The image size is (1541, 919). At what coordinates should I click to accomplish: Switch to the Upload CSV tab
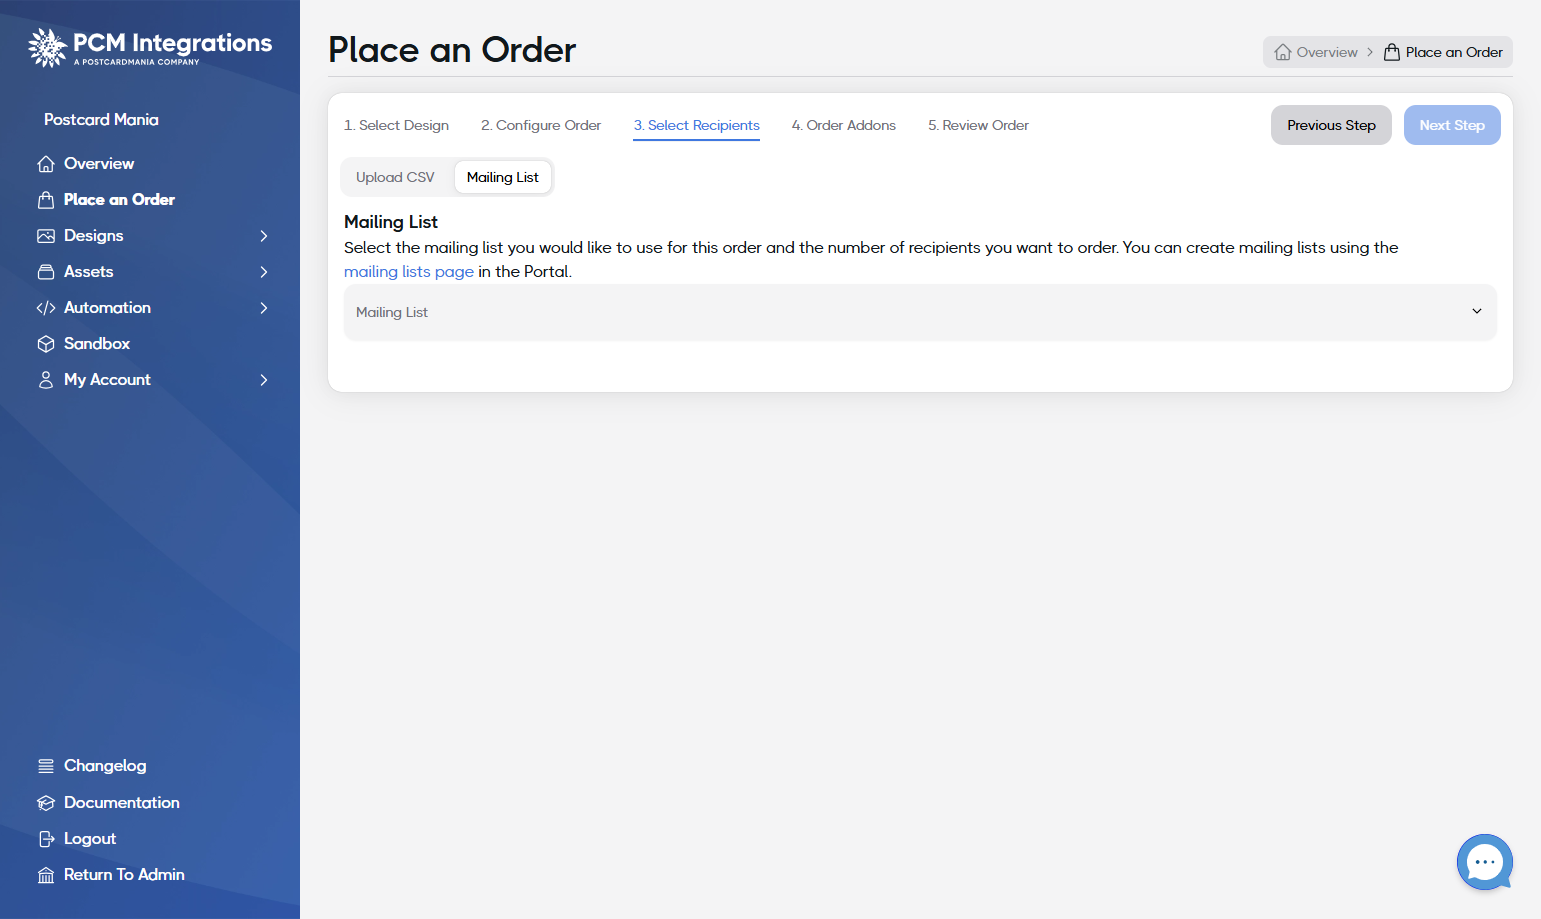click(395, 177)
